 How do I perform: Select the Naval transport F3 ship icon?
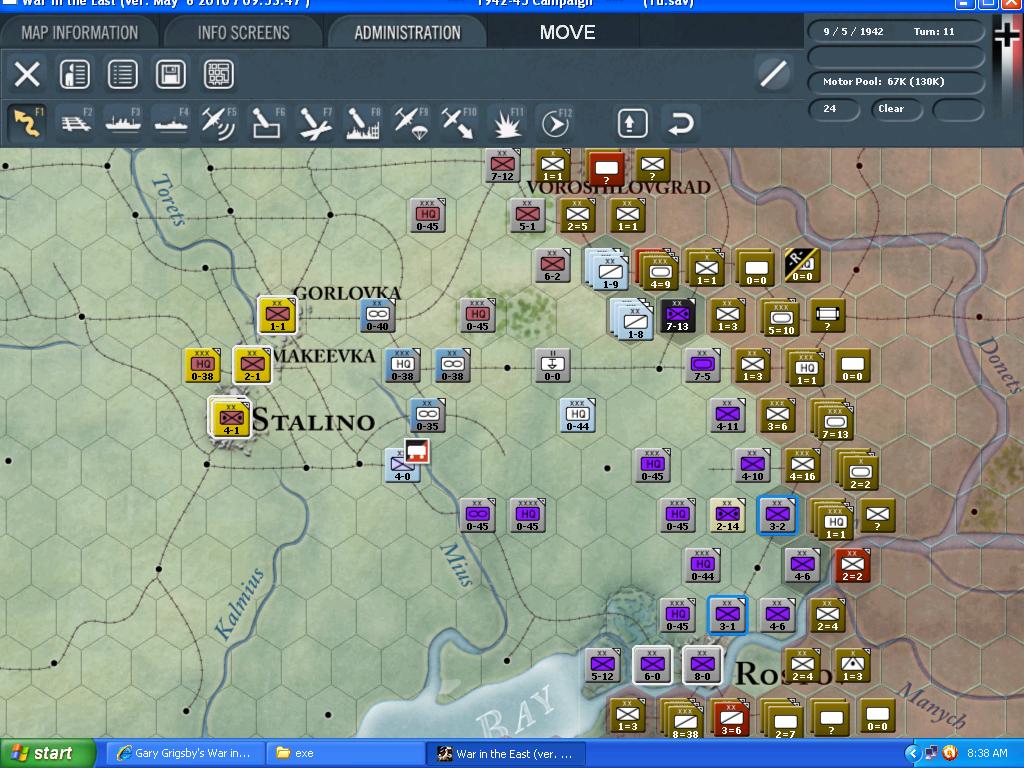point(123,122)
